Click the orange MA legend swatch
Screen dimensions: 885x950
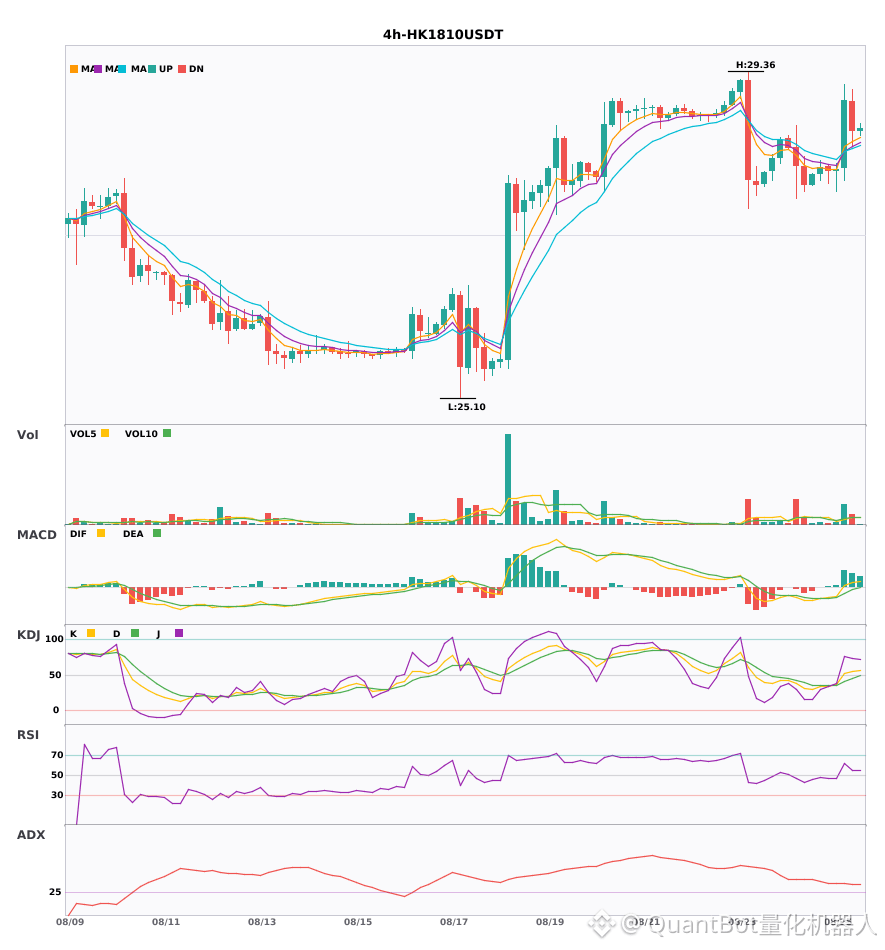74,69
